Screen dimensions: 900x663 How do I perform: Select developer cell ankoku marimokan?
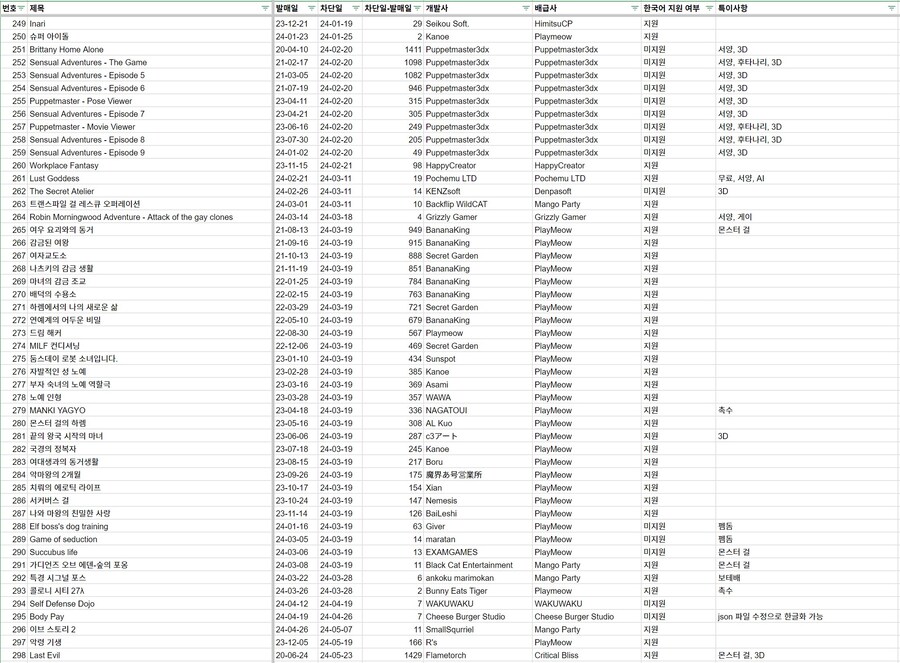click(x=478, y=578)
